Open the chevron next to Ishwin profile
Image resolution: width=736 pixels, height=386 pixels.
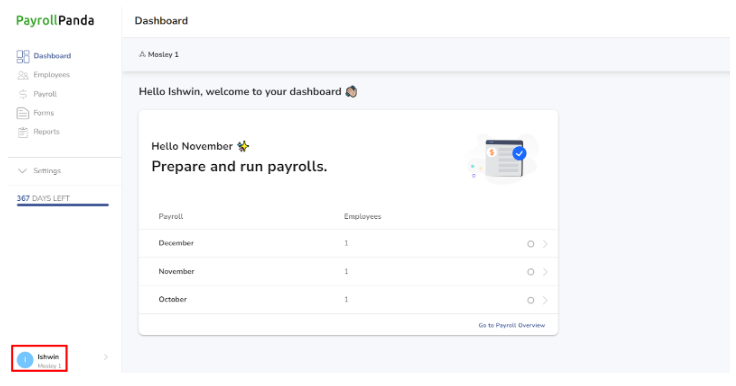click(106, 357)
